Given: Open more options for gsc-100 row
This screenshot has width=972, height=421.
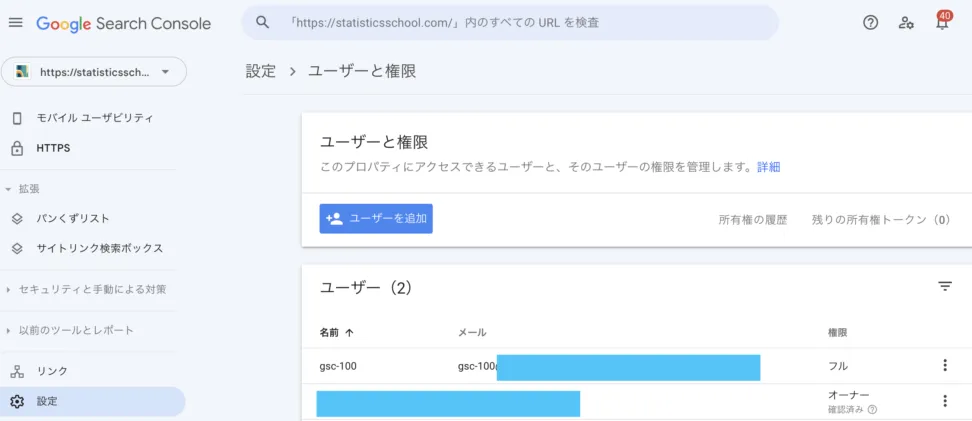Looking at the screenshot, I should pyautogui.click(x=945, y=365).
